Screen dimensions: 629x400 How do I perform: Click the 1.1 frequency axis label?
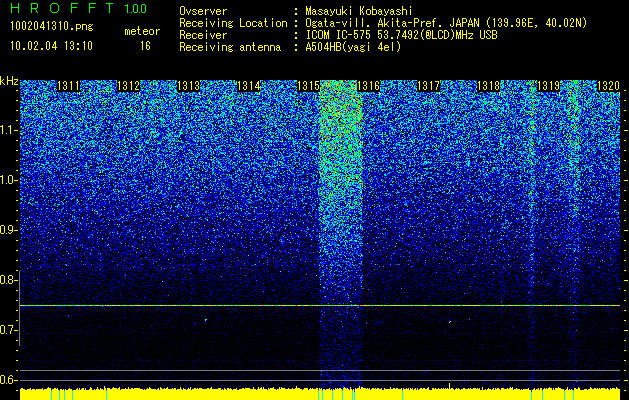(x=8, y=130)
